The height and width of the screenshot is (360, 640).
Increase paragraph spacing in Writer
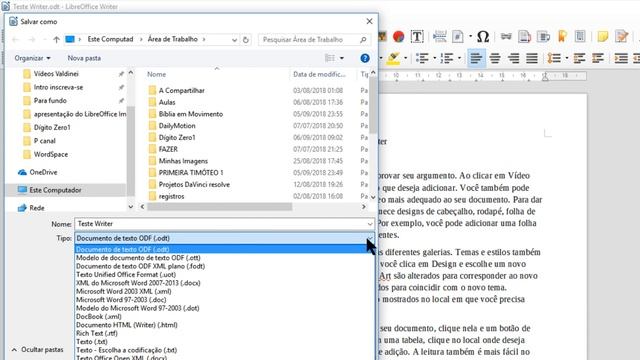579,58
